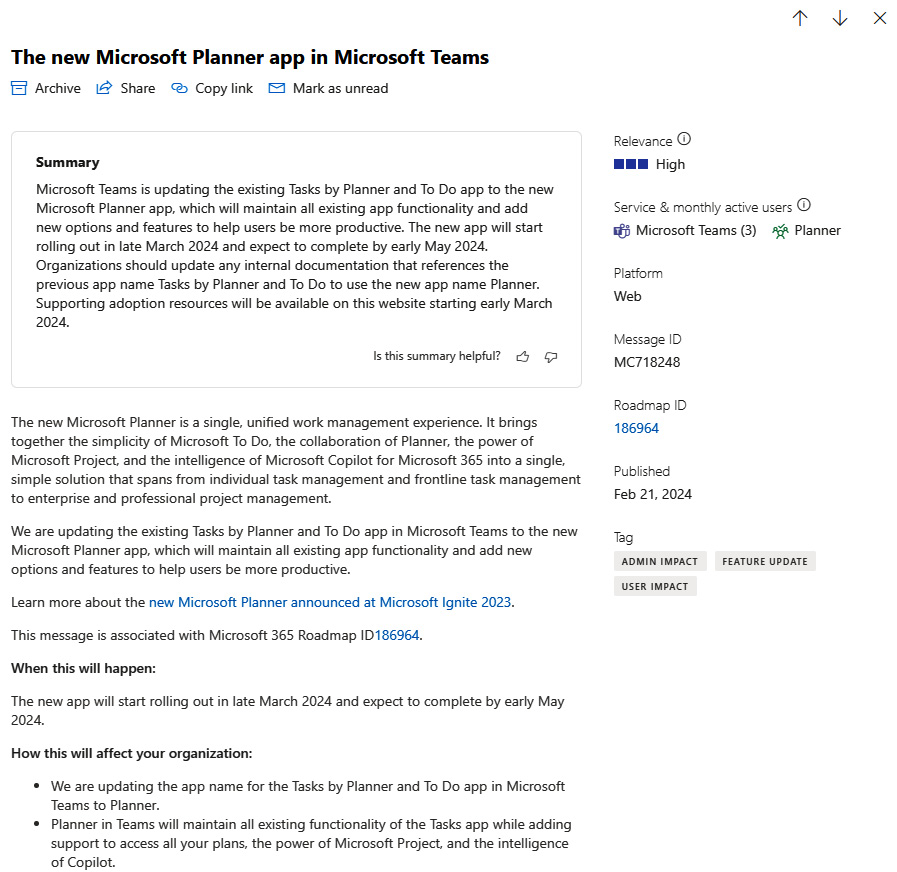
Task: Click the Copy link label
Action: coord(224,89)
